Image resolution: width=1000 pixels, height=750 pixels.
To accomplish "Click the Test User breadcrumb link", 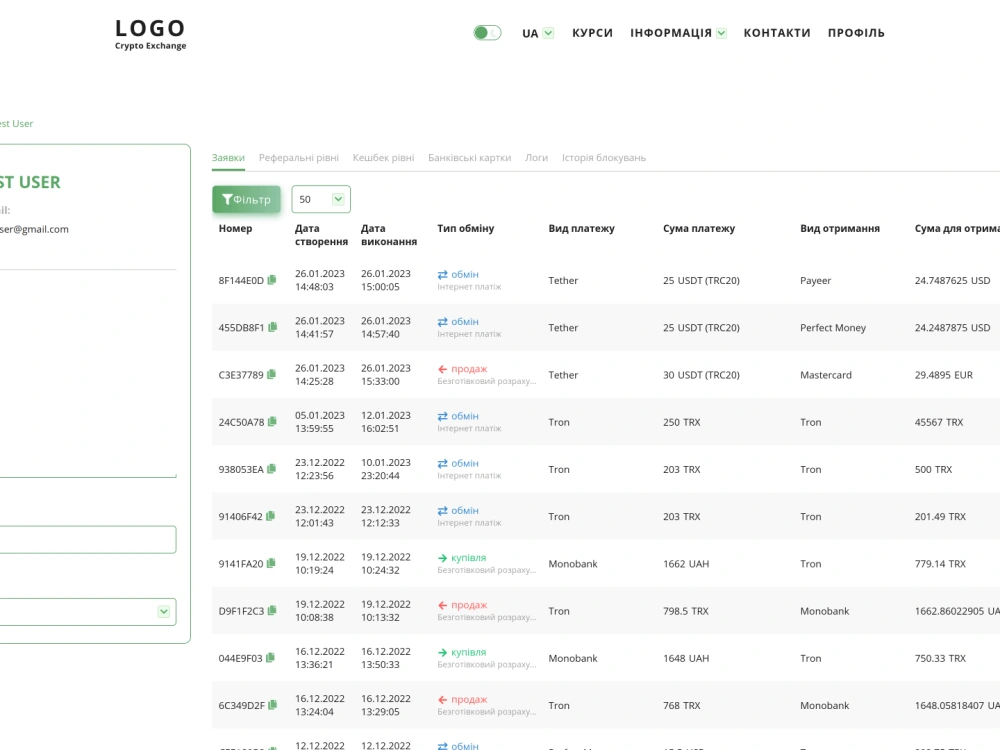I will click(17, 124).
